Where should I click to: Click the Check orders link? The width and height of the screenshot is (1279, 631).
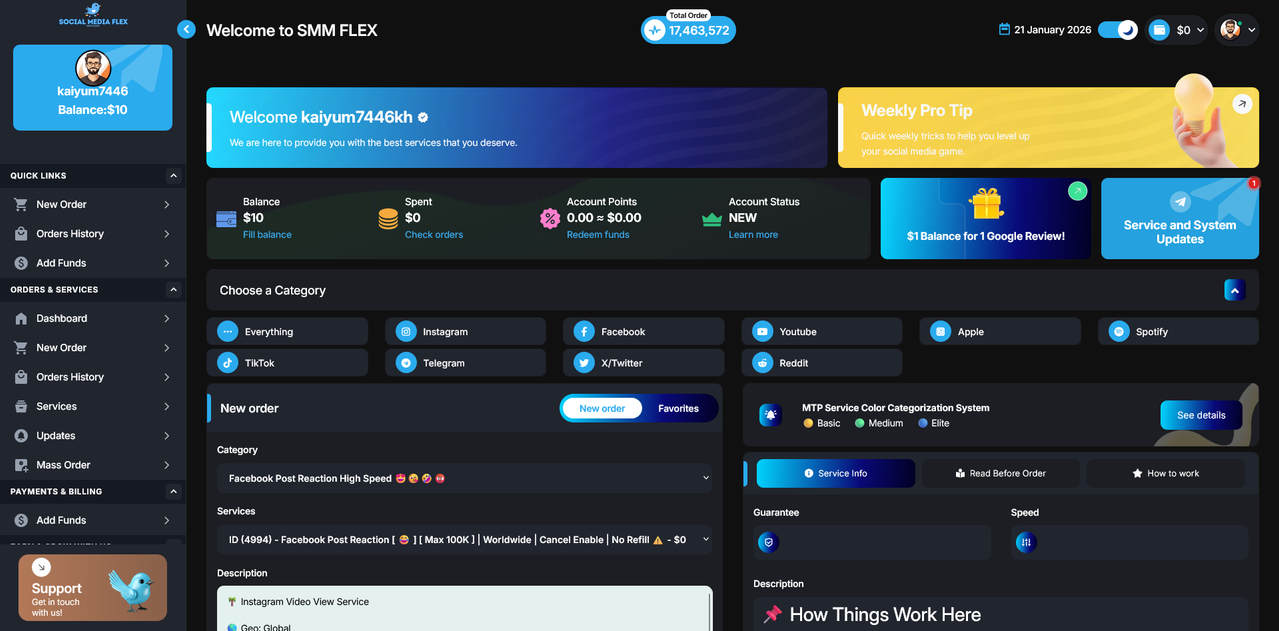point(434,235)
